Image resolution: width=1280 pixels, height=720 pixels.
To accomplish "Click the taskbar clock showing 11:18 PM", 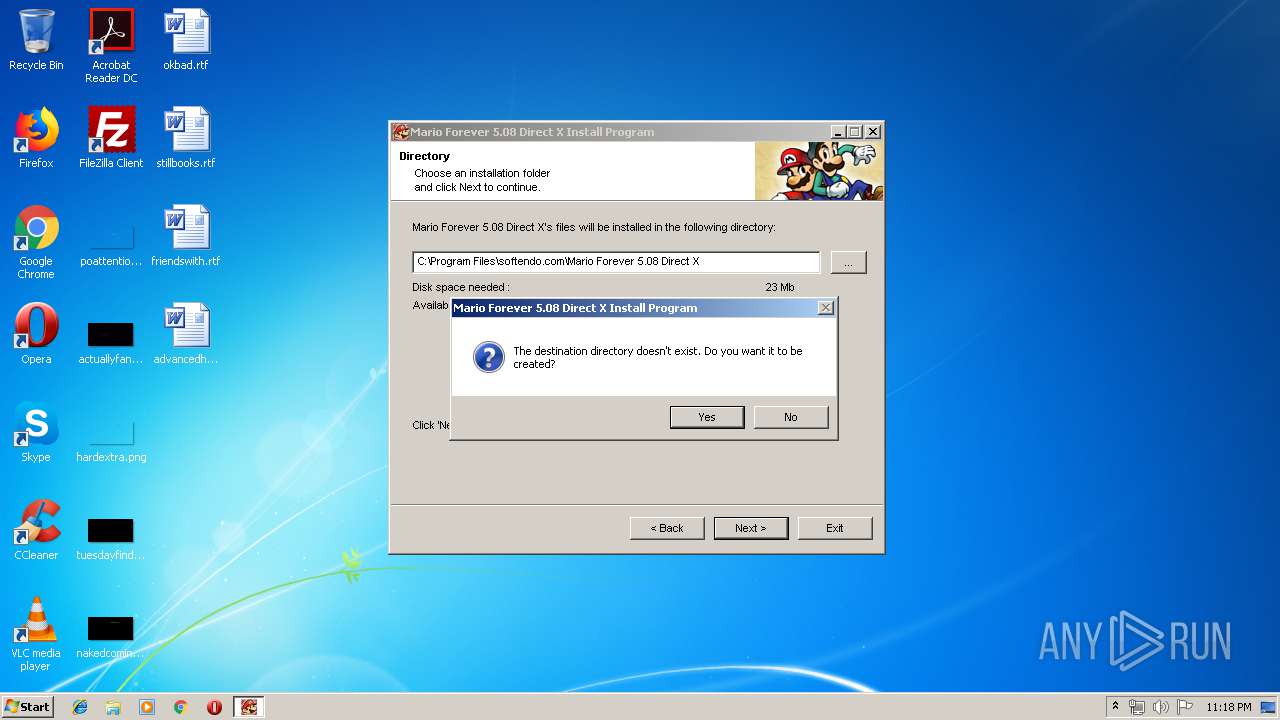I will [x=1228, y=707].
